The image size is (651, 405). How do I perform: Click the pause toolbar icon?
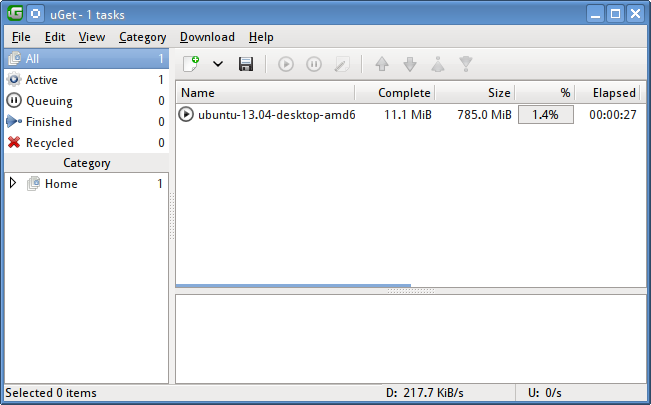click(x=314, y=64)
